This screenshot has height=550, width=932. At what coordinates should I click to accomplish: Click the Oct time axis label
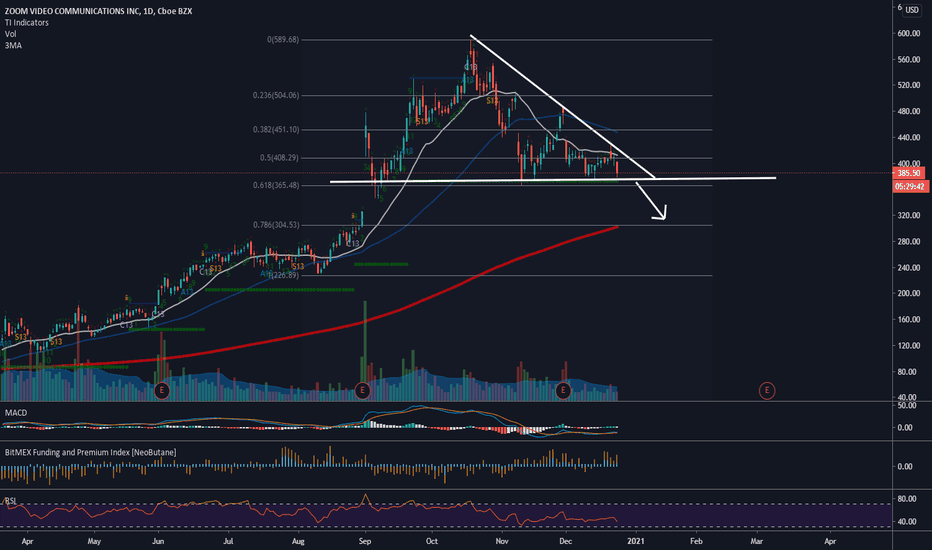click(x=432, y=541)
